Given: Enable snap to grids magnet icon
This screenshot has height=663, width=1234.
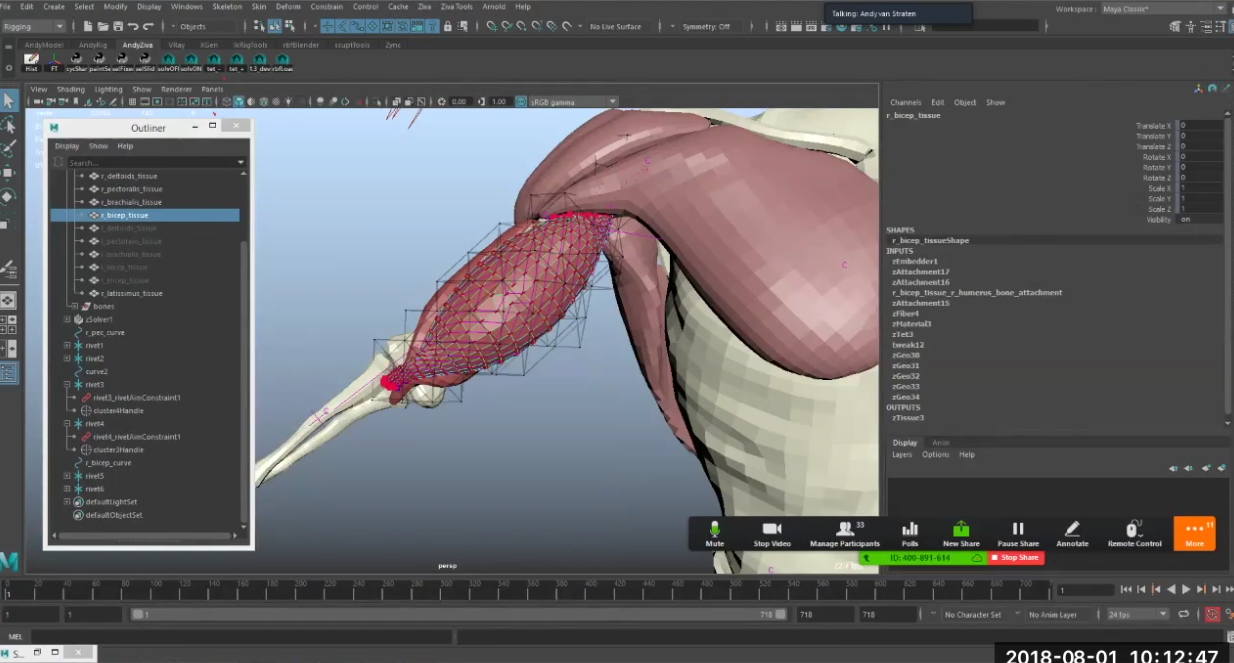Looking at the screenshot, I should coord(327,26).
